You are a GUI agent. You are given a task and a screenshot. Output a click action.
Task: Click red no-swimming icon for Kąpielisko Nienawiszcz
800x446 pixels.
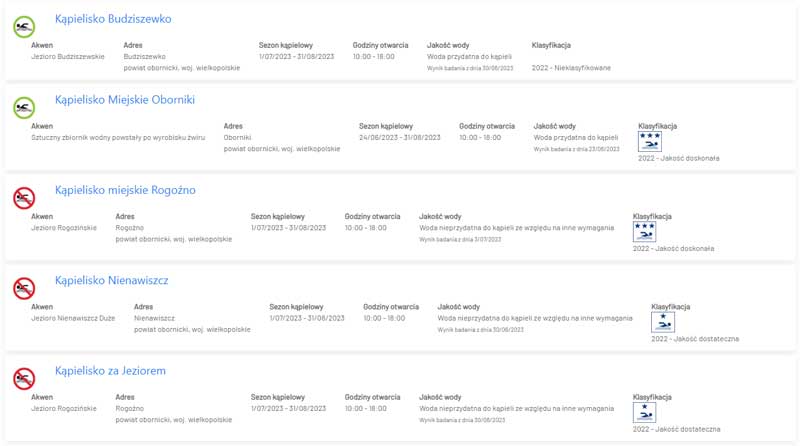(24, 288)
